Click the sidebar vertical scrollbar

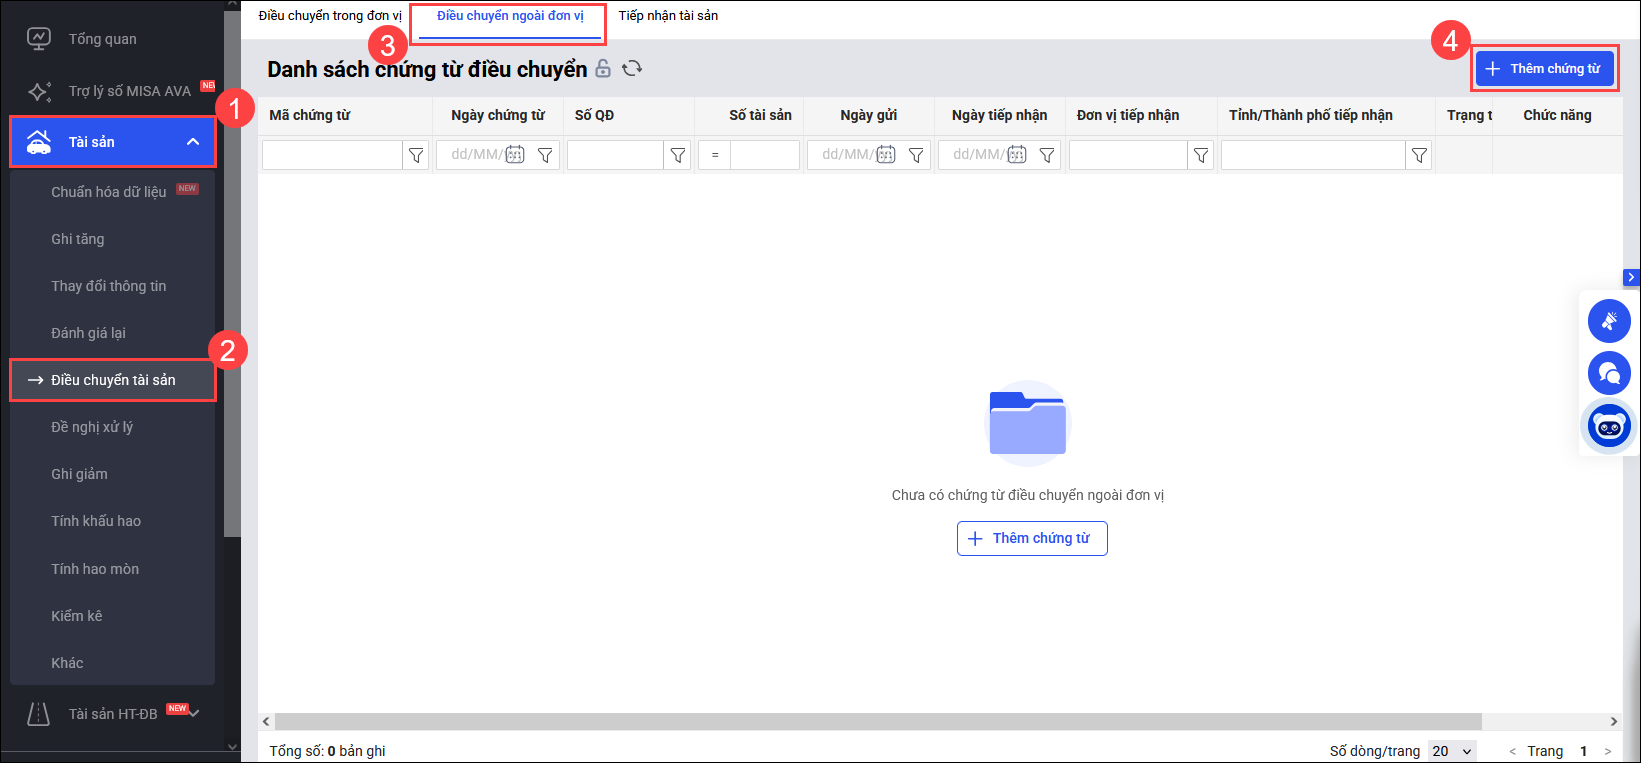[233, 275]
